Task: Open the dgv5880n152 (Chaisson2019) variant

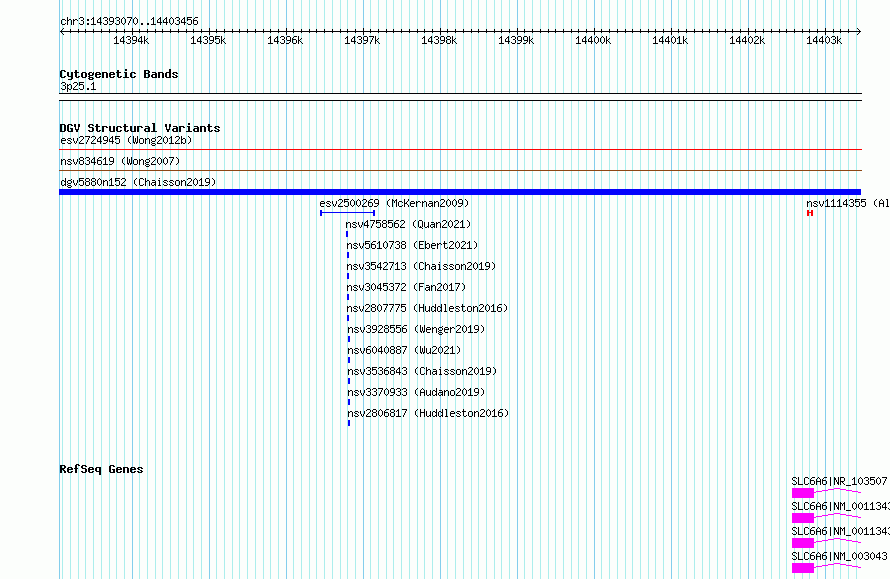Action: [x=138, y=182]
